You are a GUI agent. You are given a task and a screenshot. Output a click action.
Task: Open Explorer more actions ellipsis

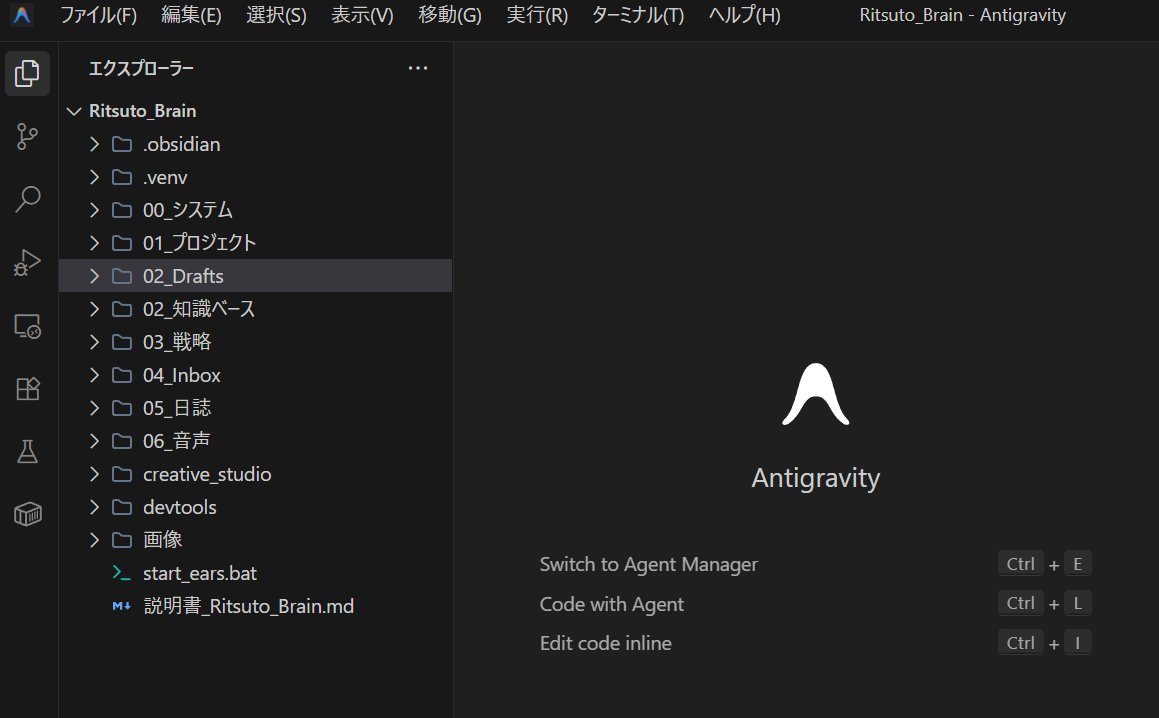click(x=418, y=68)
